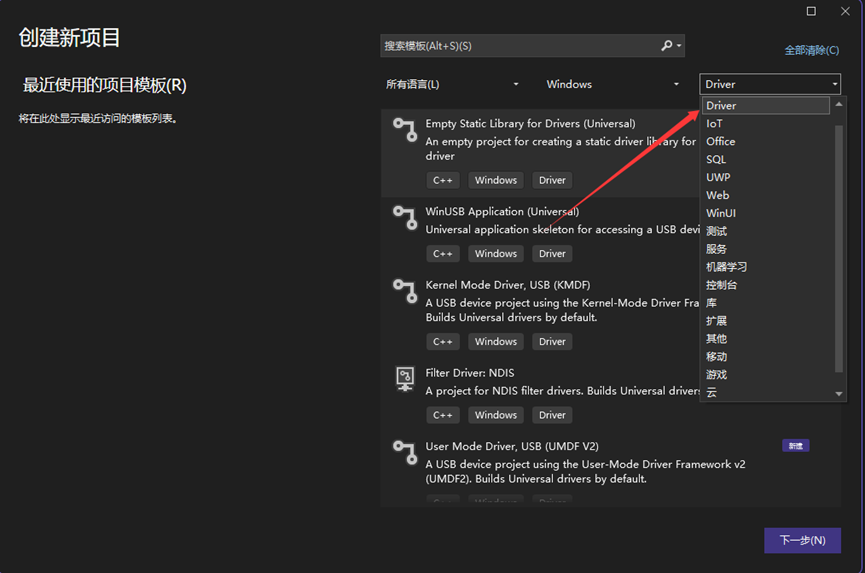Click the dropdown list scrollbar thumb
Image resolution: width=865 pixels, height=573 pixels.
839,249
